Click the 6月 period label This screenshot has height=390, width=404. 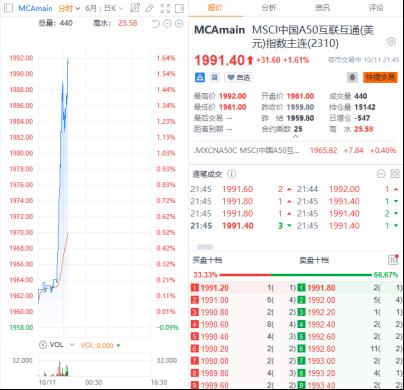91,8
